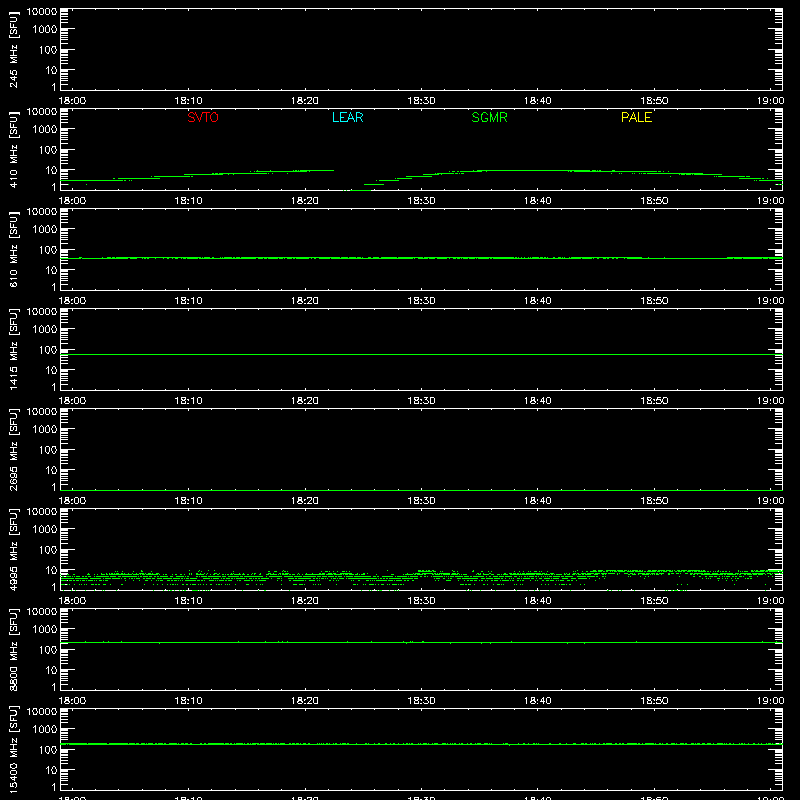Click 18:00 label under the 8800 MHz panel

(x=72, y=701)
